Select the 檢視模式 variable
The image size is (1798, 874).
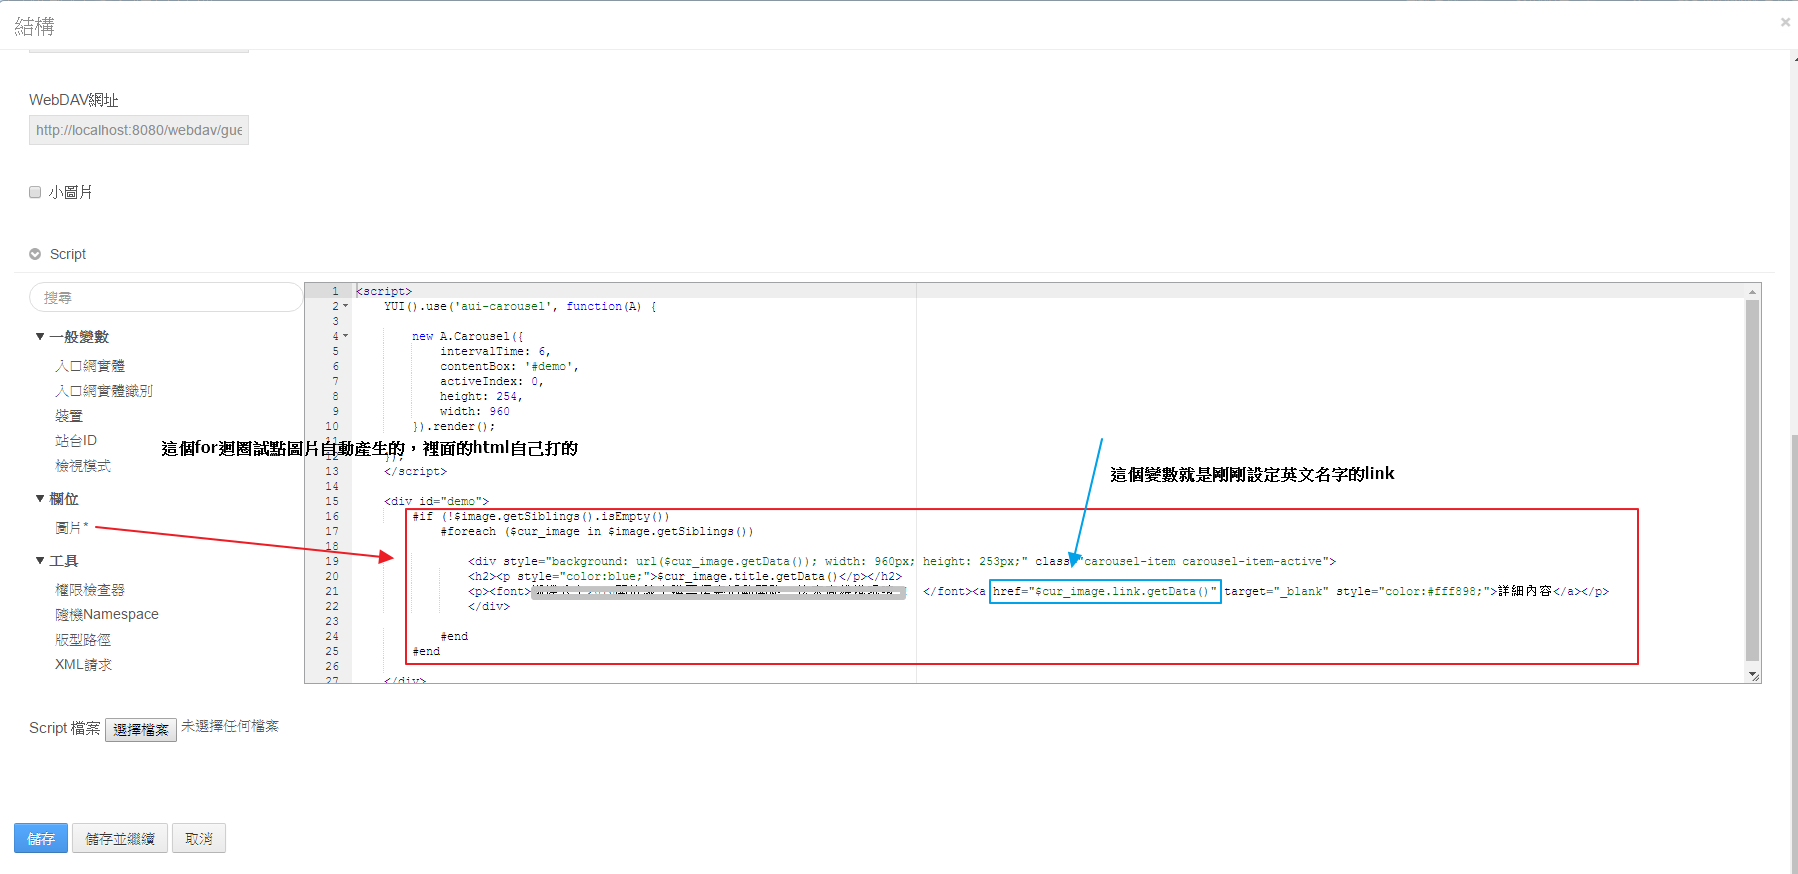click(83, 466)
